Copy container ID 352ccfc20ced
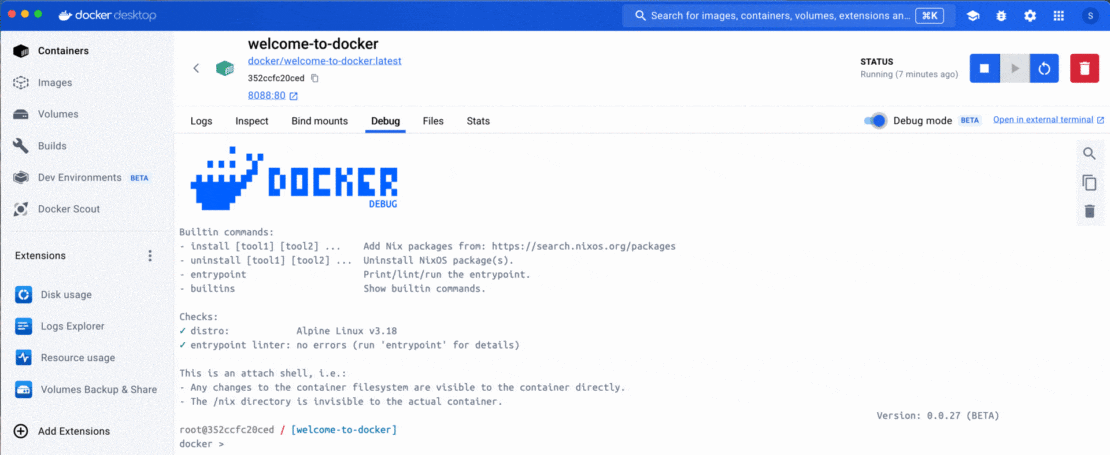The height and width of the screenshot is (455, 1110). point(315,79)
